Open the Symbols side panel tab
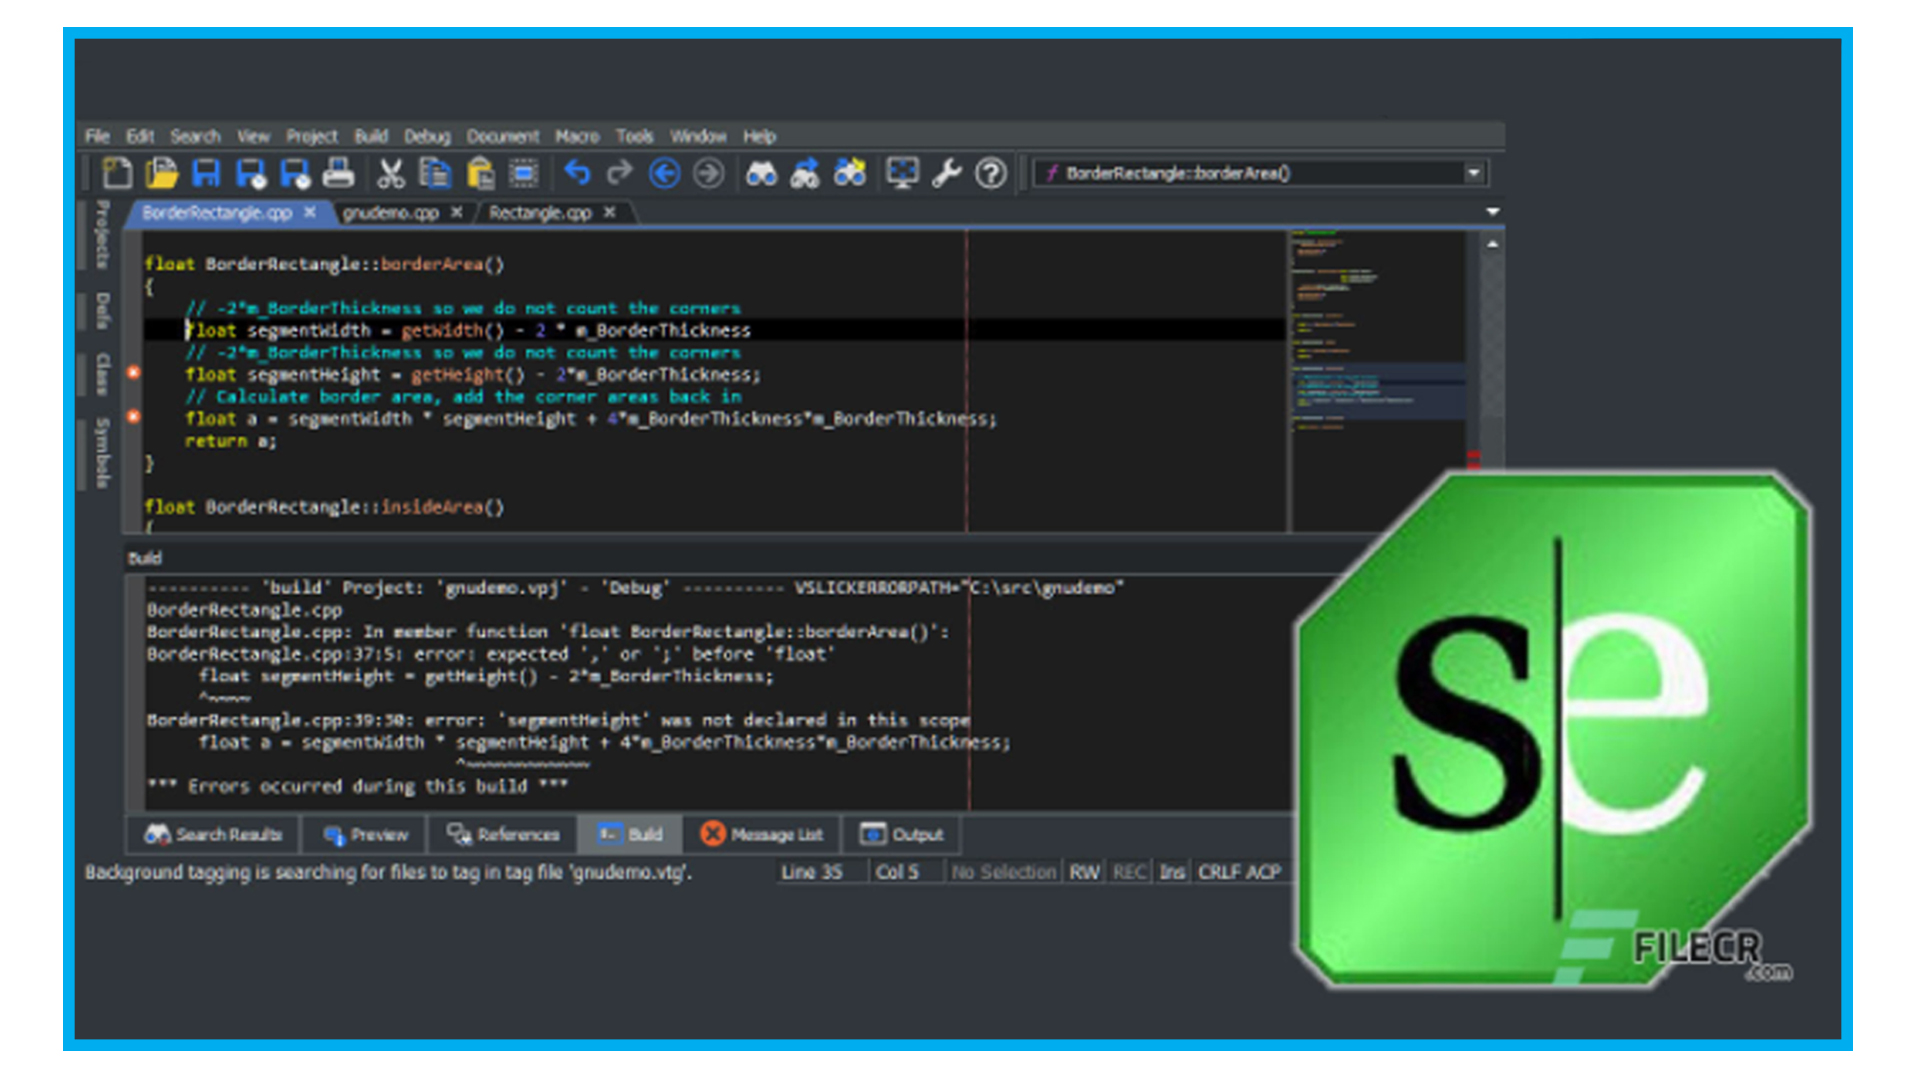This screenshot has height=1080, width=1920. [x=102, y=453]
